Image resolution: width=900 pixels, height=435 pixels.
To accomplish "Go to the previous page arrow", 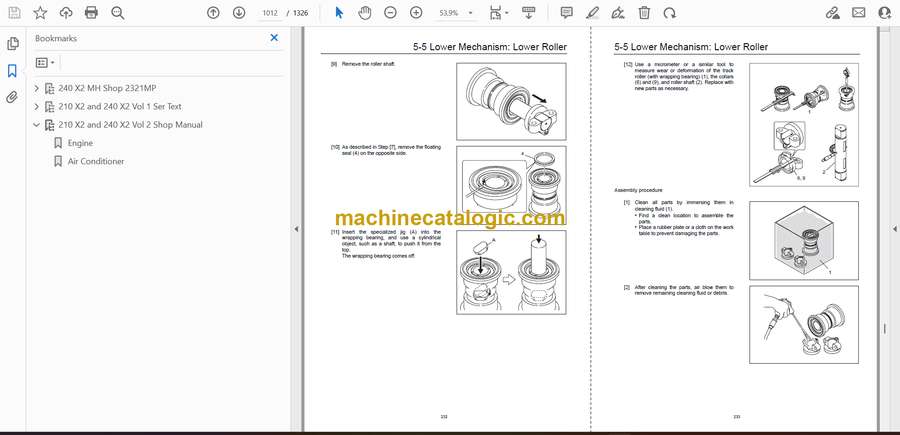I will click(x=213, y=13).
